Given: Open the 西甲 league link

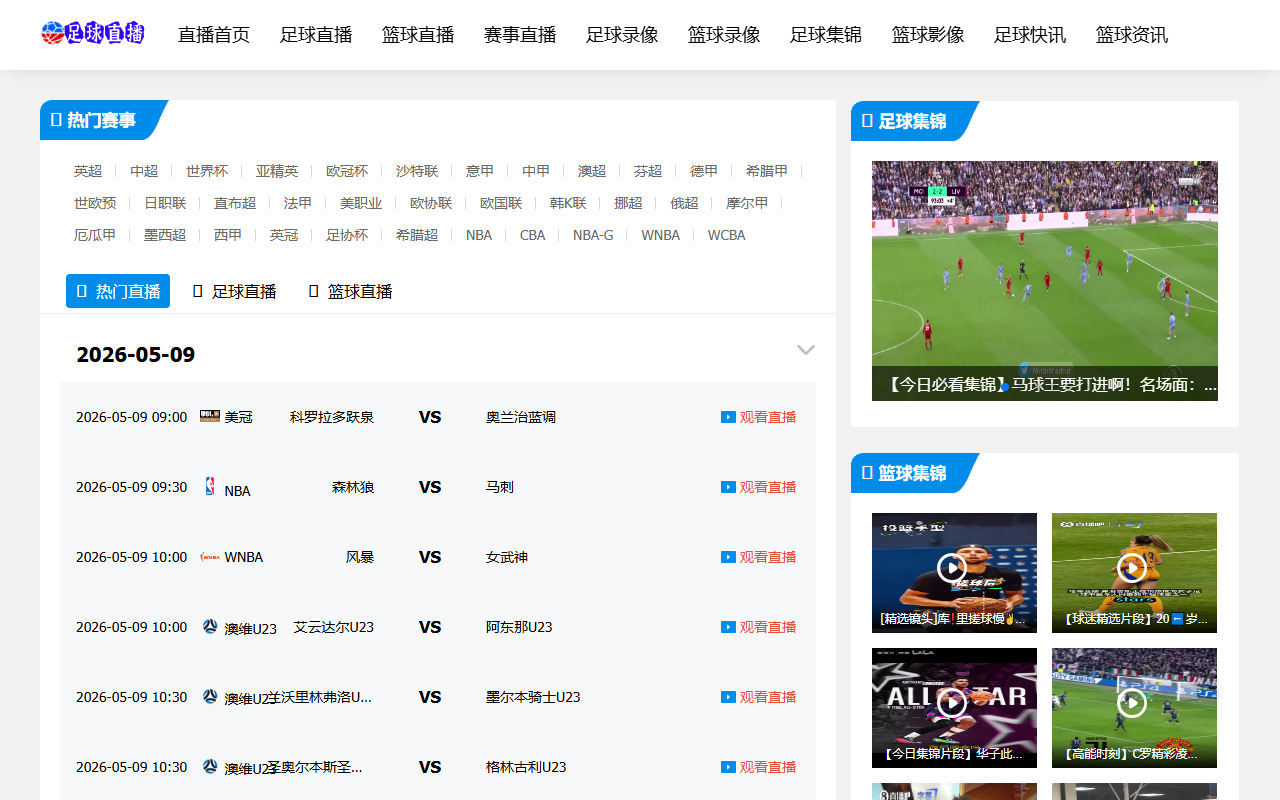Looking at the screenshot, I should [x=228, y=235].
